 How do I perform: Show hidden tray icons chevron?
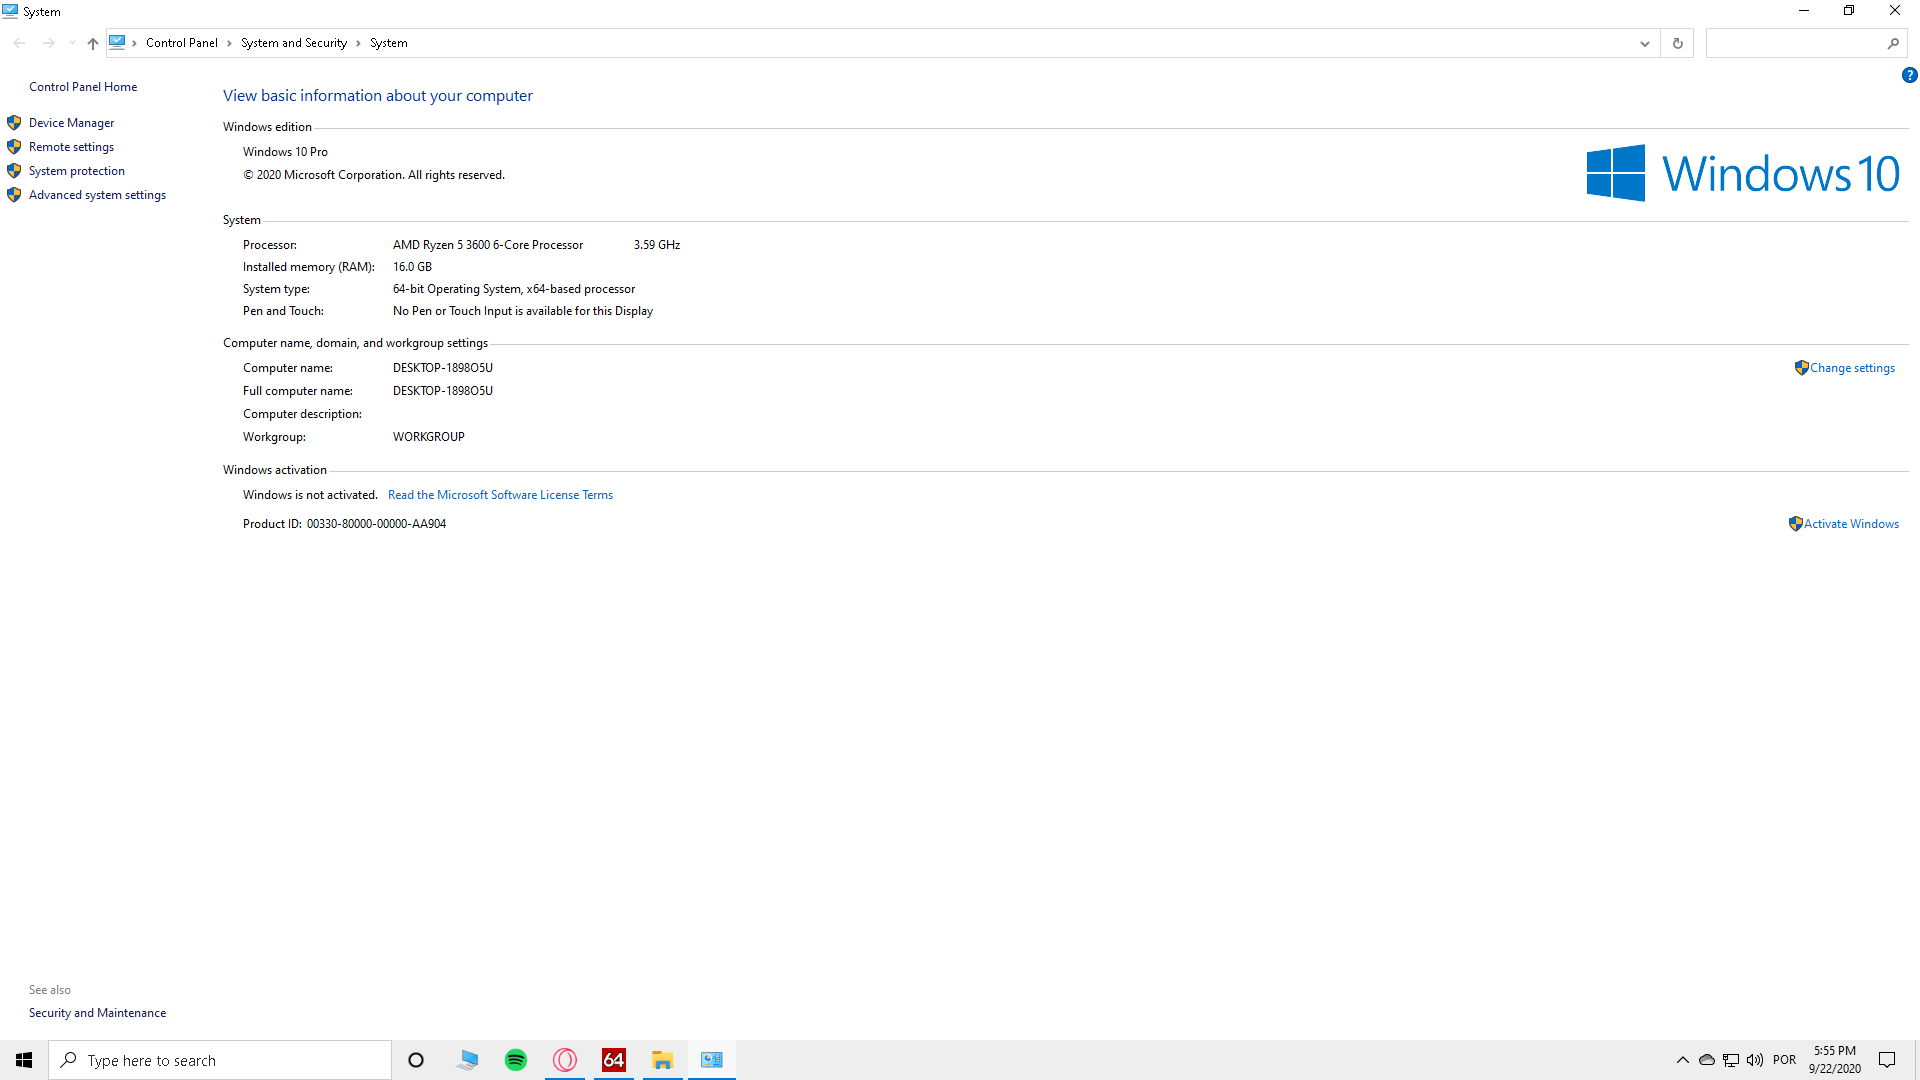(x=1682, y=1060)
